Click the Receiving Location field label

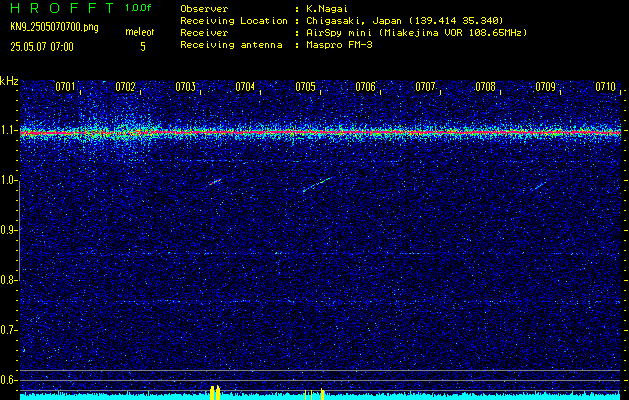[234, 20]
